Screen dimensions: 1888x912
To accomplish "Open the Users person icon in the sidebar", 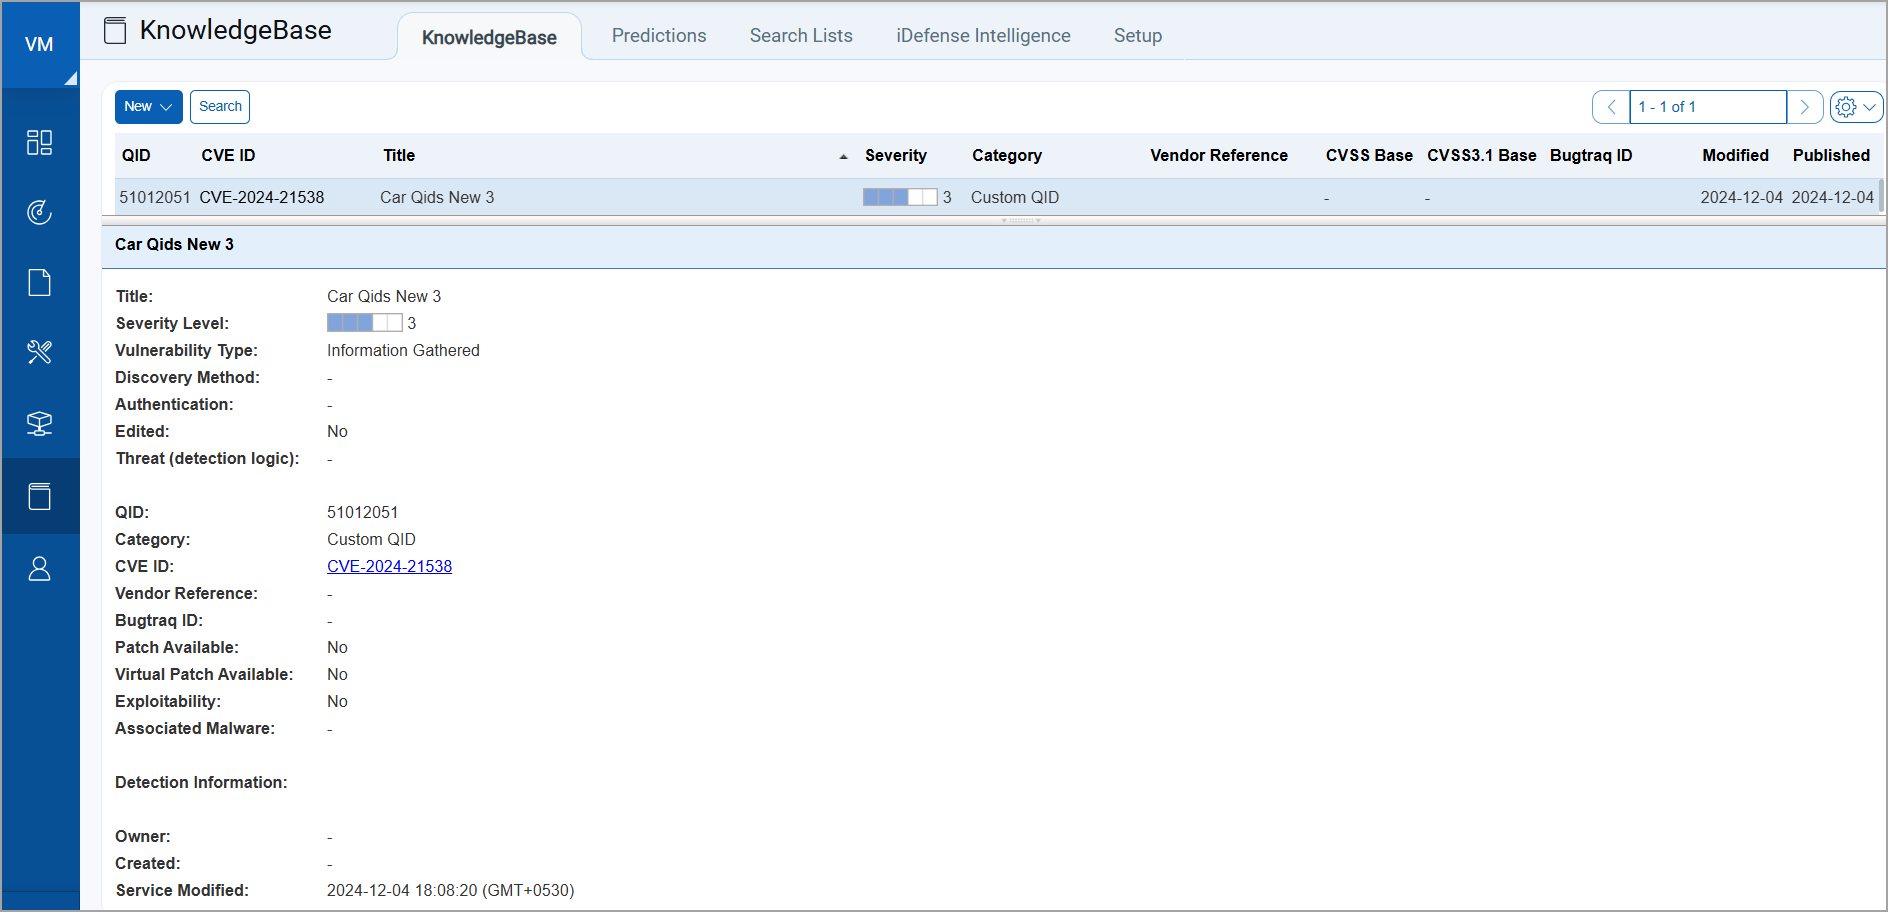I will click(39, 569).
